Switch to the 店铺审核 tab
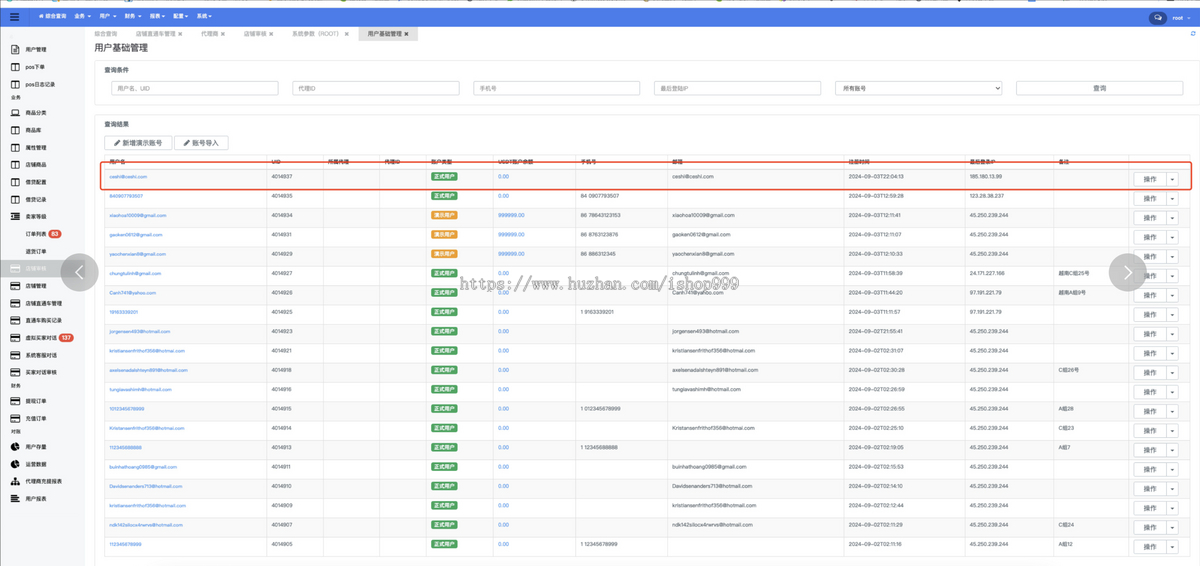Image resolution: width=1200 pixels, height=566 pixels. coord(255,34)
